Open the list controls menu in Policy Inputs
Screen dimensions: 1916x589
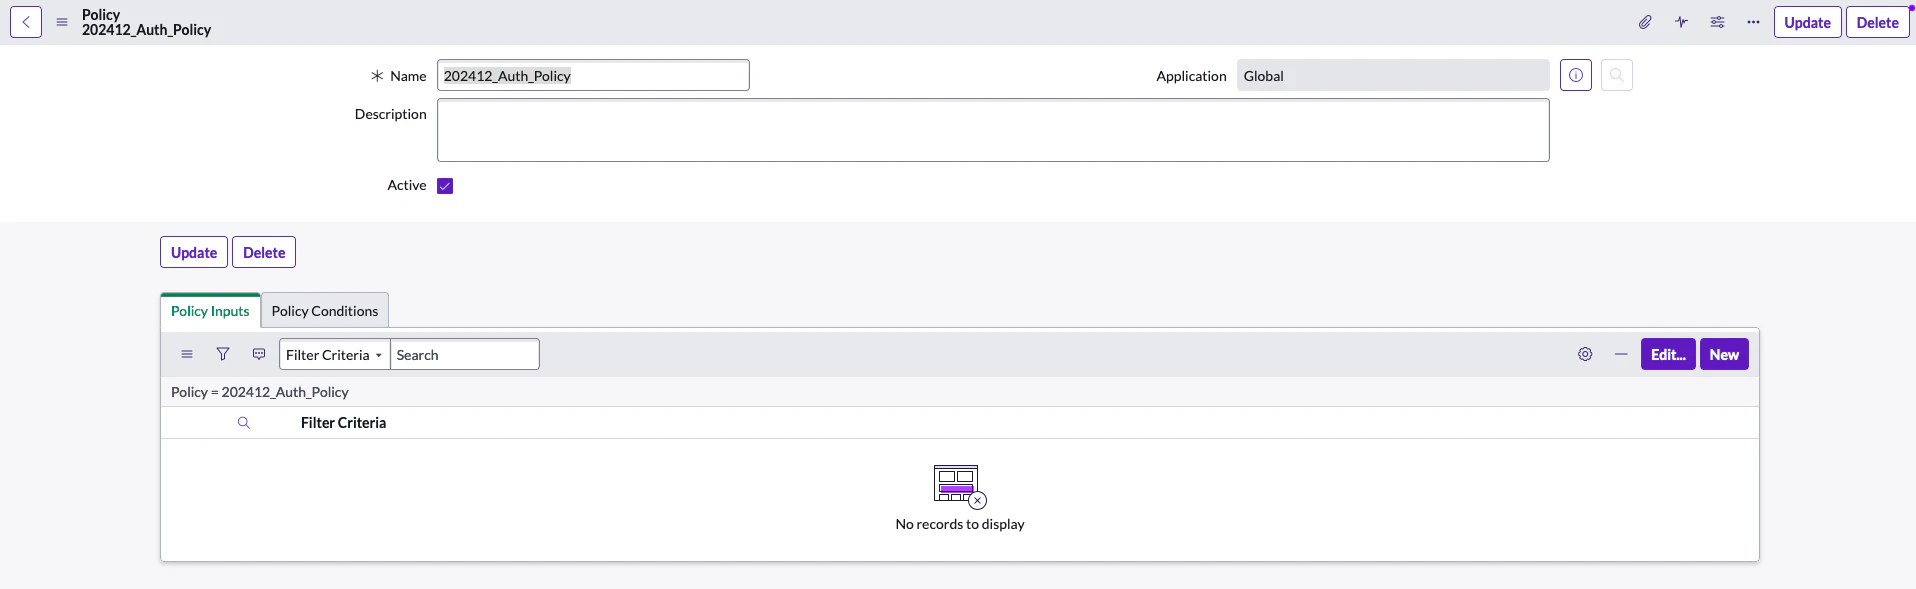187,354
